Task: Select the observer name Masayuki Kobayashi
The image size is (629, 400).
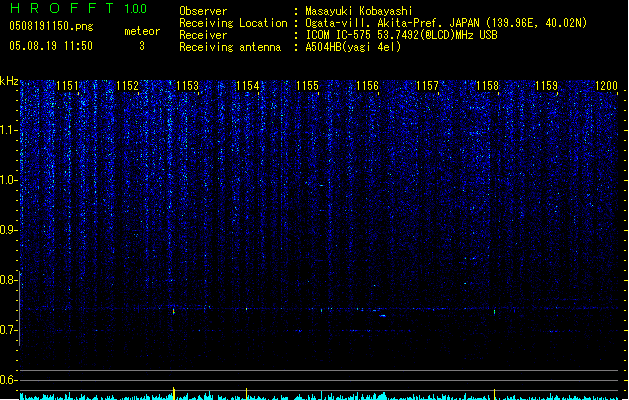Action: coord(359,11)
